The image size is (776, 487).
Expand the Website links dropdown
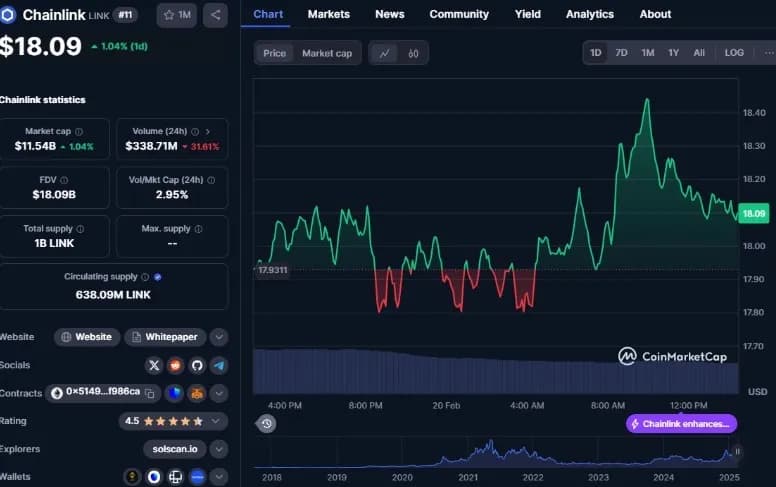[218, 337]
